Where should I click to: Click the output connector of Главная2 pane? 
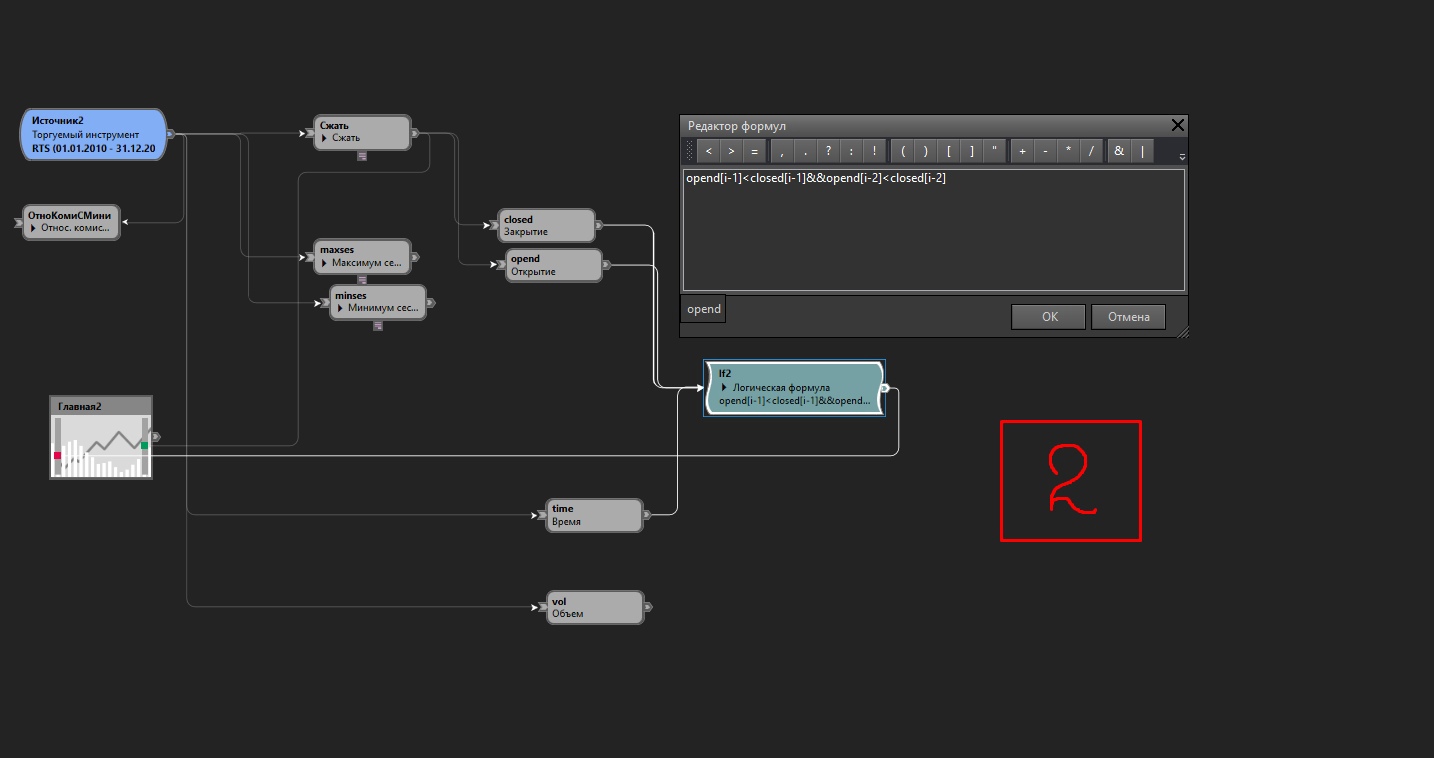pyautogui.click(x=155, y=437)
